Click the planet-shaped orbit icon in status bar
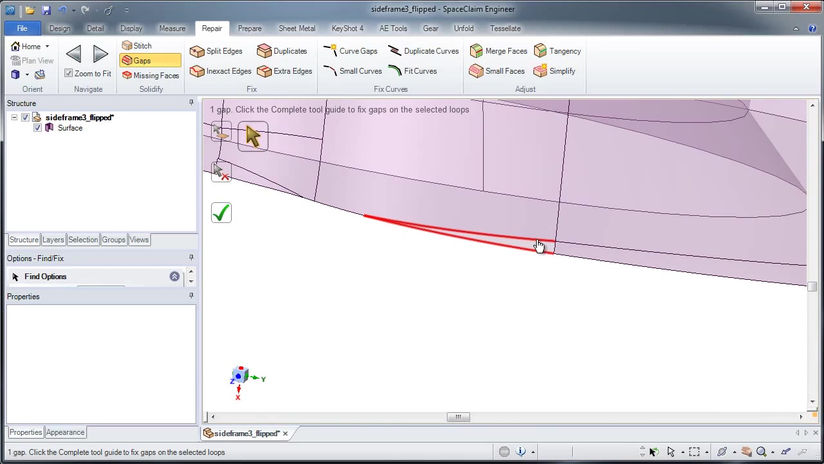824x464 pixels. tap(722, 451)
